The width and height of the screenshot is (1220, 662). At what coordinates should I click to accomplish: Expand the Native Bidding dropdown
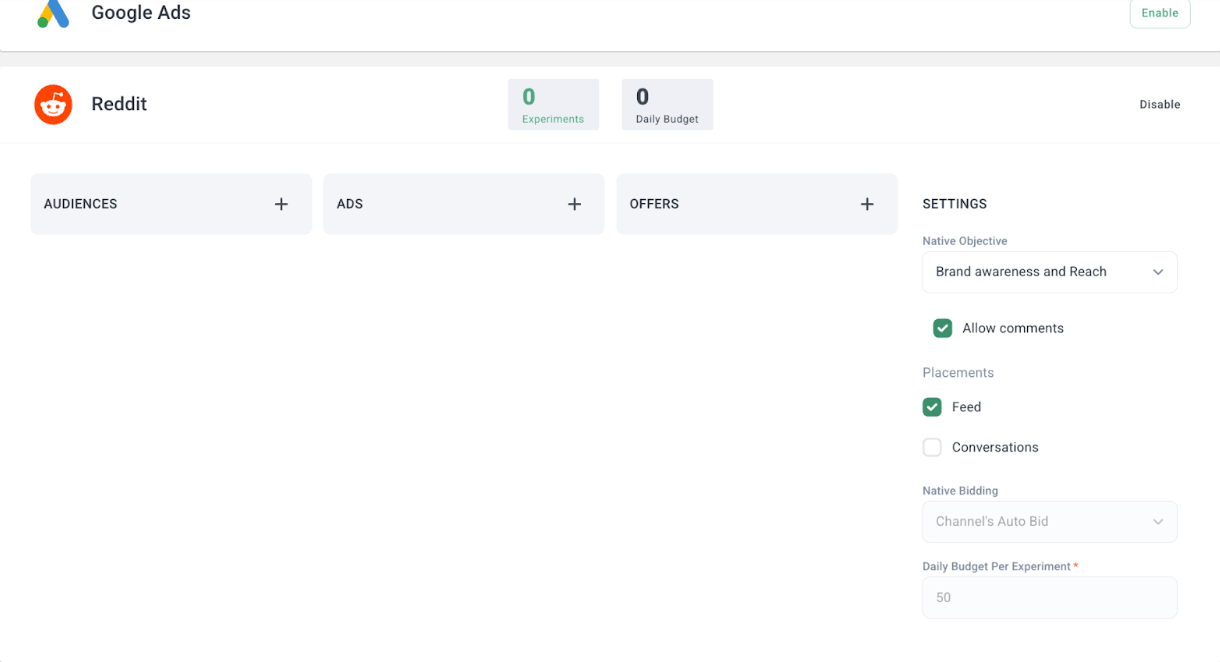1048,522
